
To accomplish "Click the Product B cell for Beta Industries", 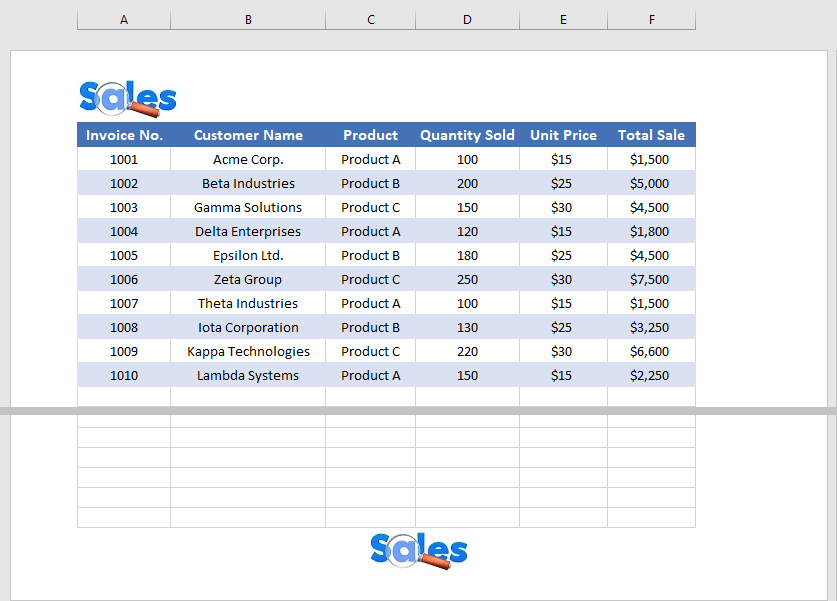I will 370,183.
